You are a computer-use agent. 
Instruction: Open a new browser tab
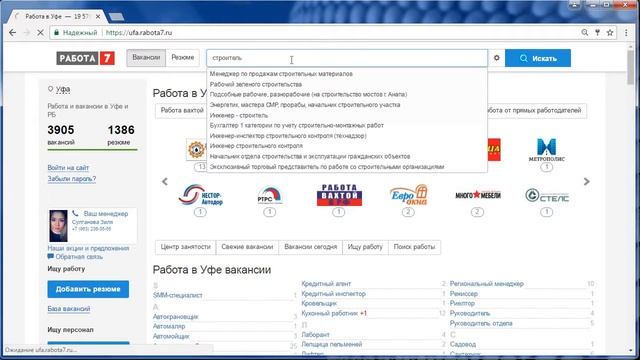[116, 17]
